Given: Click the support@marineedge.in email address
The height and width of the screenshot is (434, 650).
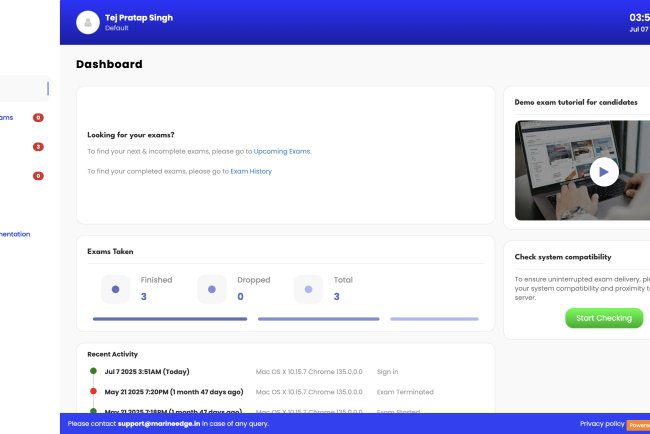Looking at the screenshot, I should (x=158, y=424).
